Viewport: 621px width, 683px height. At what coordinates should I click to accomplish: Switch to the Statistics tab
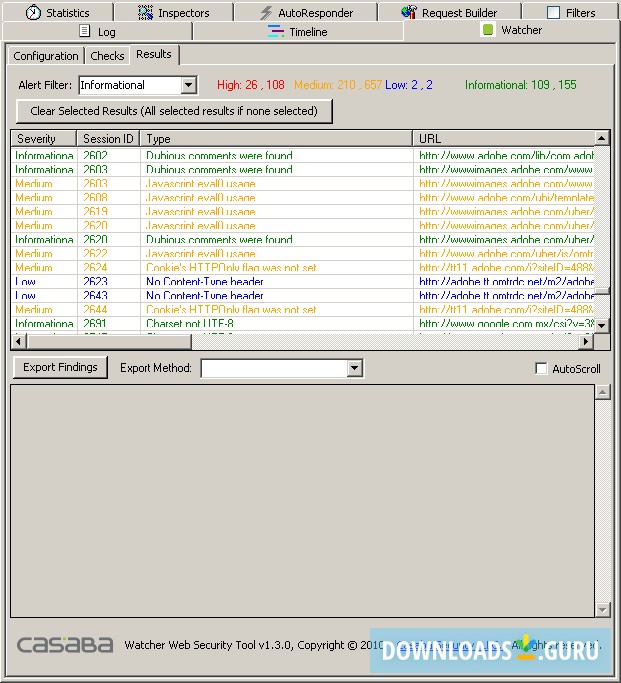[x=57, y=13]
